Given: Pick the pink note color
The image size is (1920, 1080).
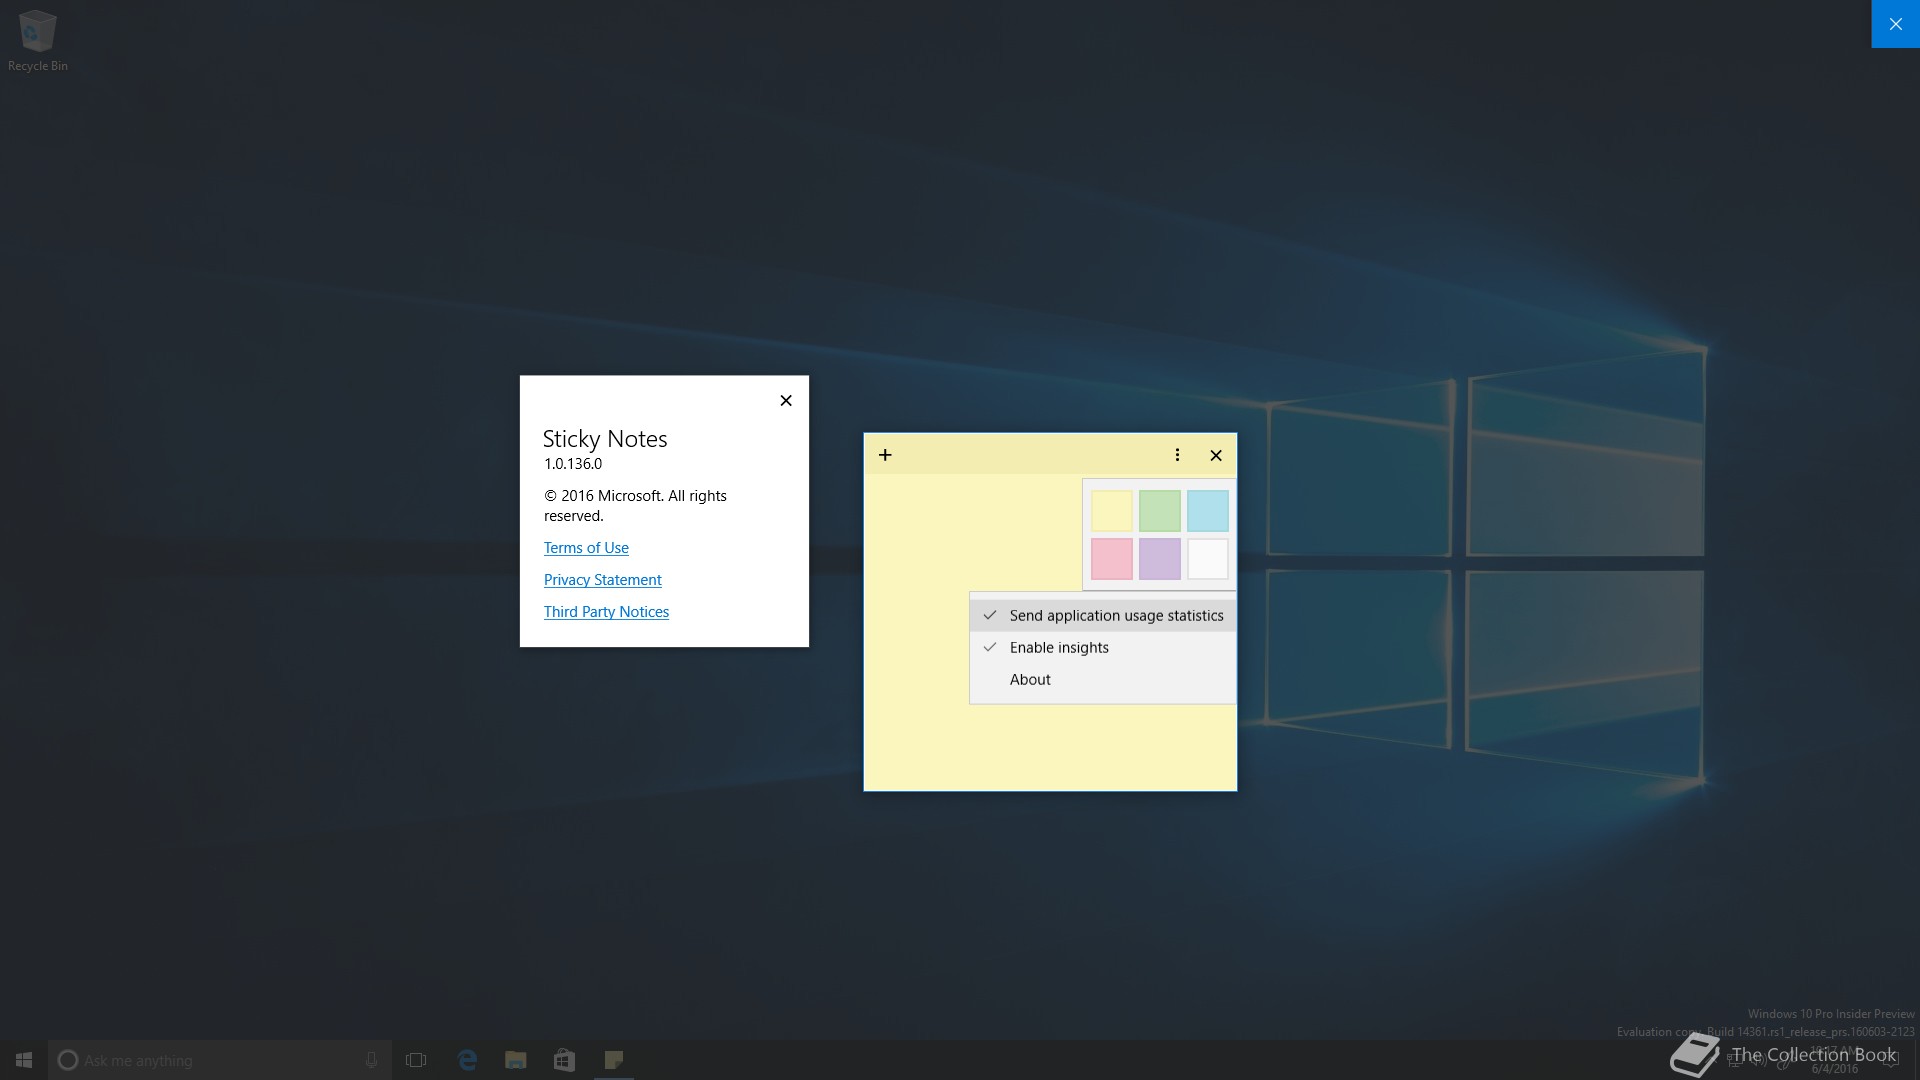Looking at the screenshot, I should click(x=1111, y=559).
